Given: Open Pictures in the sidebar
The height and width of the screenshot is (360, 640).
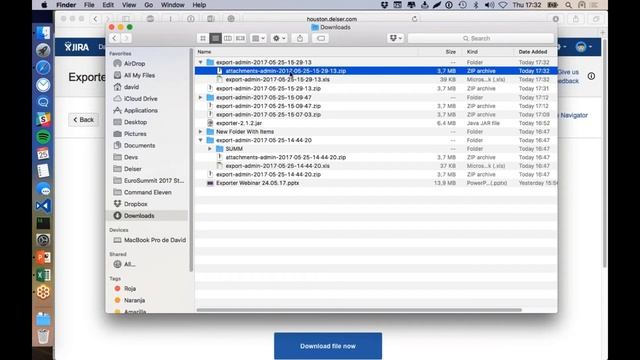Looking at the screenshot, I should [135, 134].
